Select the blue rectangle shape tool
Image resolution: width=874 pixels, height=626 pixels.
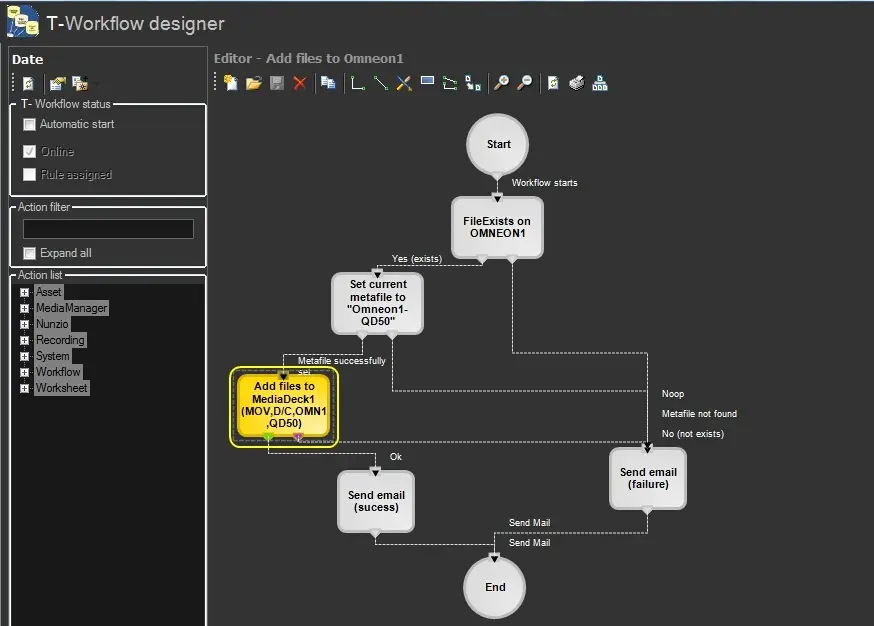tap(427, 82)
